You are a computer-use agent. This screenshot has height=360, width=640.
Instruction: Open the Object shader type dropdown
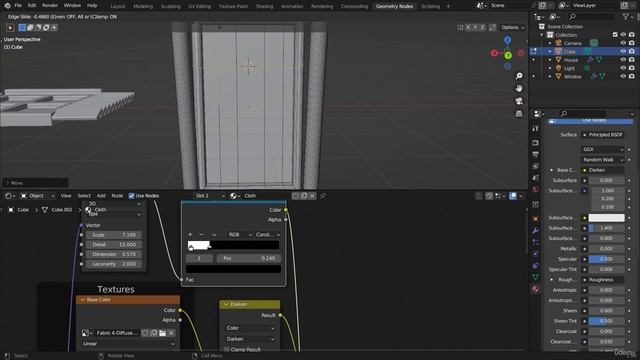pos(38,196)
